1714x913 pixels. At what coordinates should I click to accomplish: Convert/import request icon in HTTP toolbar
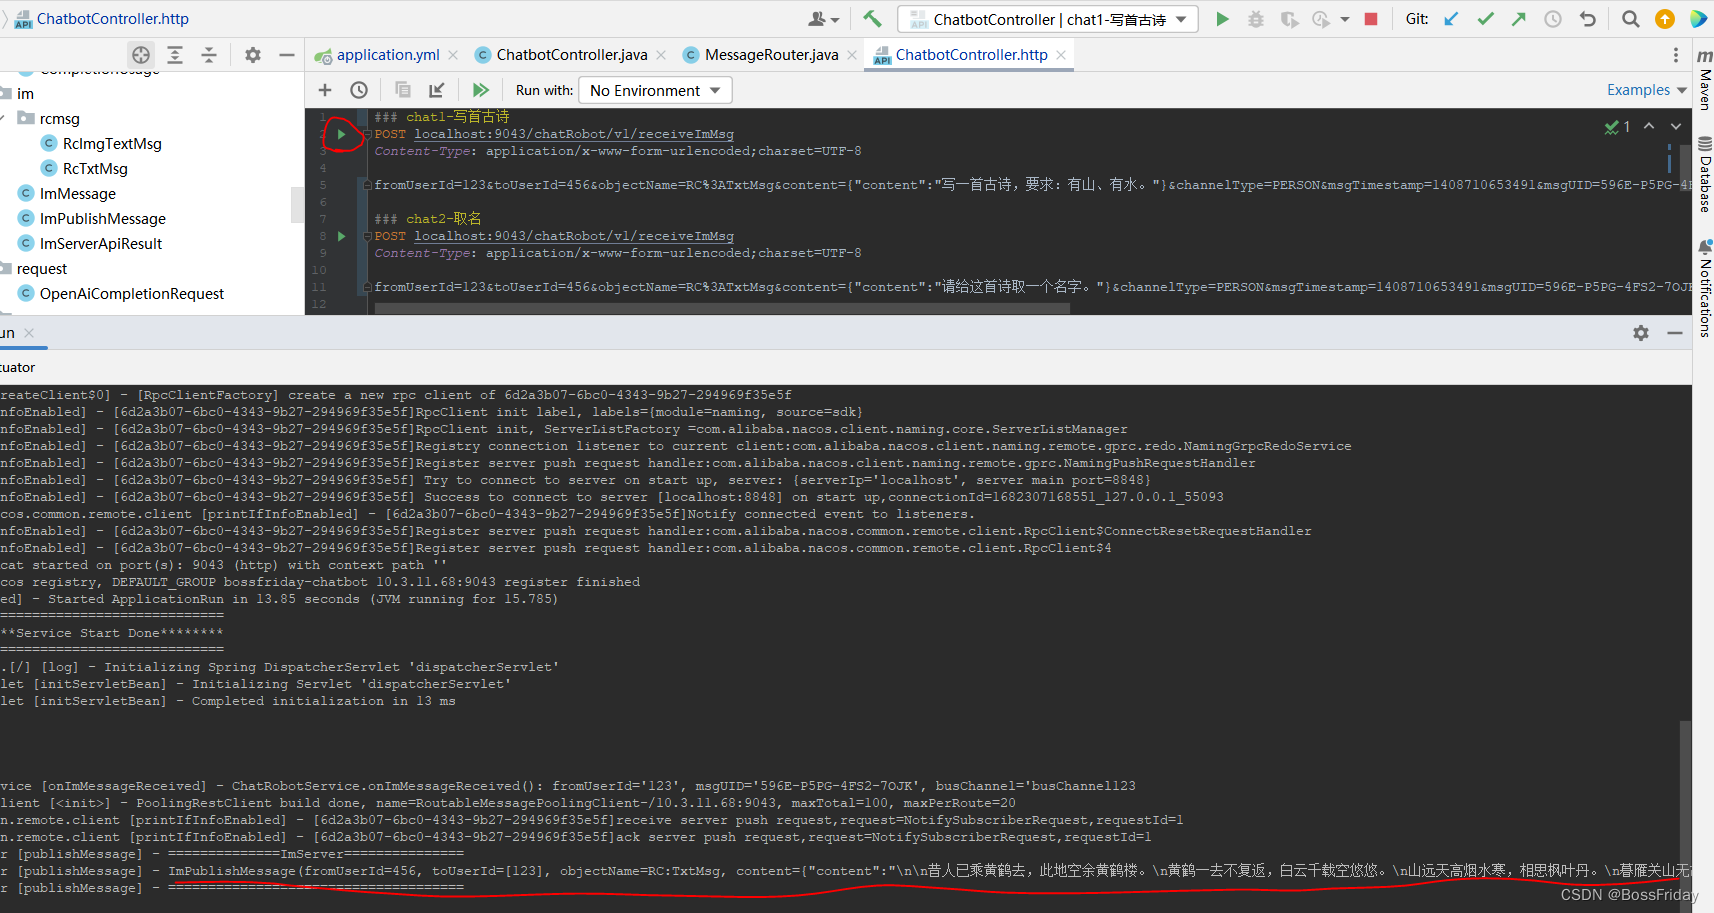pyautogui.click(x=437, y=90)
